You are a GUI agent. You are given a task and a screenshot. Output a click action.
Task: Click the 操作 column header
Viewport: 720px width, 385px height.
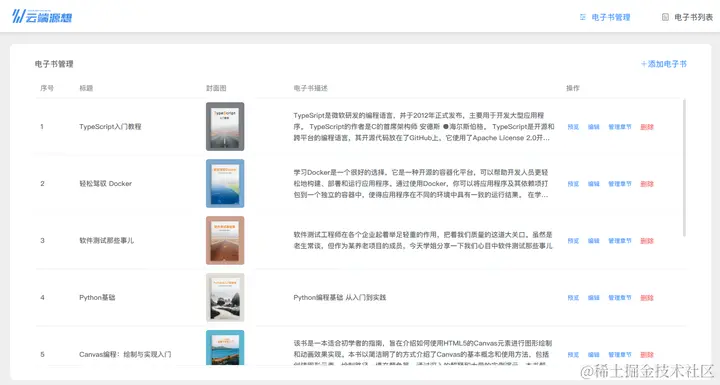coord(573,88)
